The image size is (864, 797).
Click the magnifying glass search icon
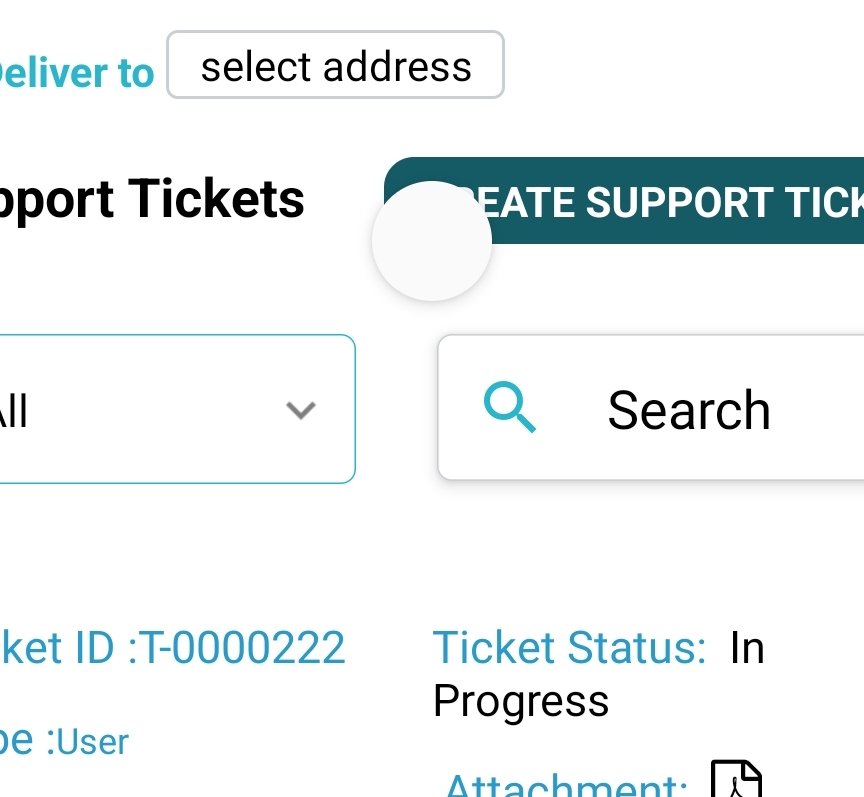[x=509, y=407]
